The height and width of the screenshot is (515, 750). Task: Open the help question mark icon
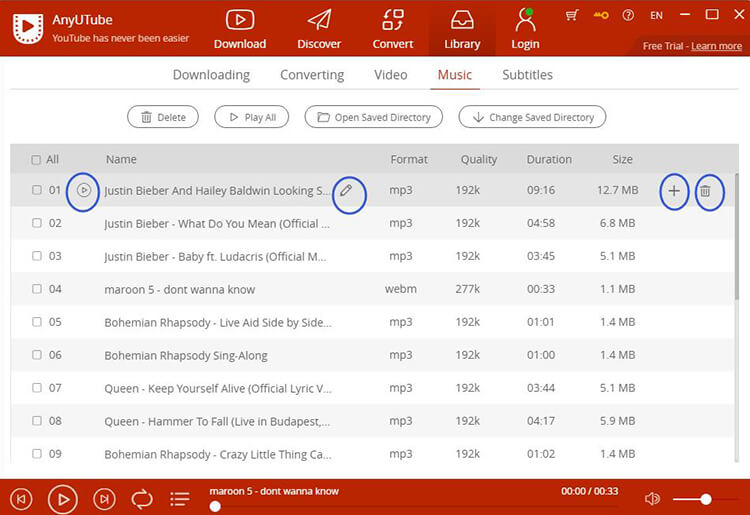point(628,15)
